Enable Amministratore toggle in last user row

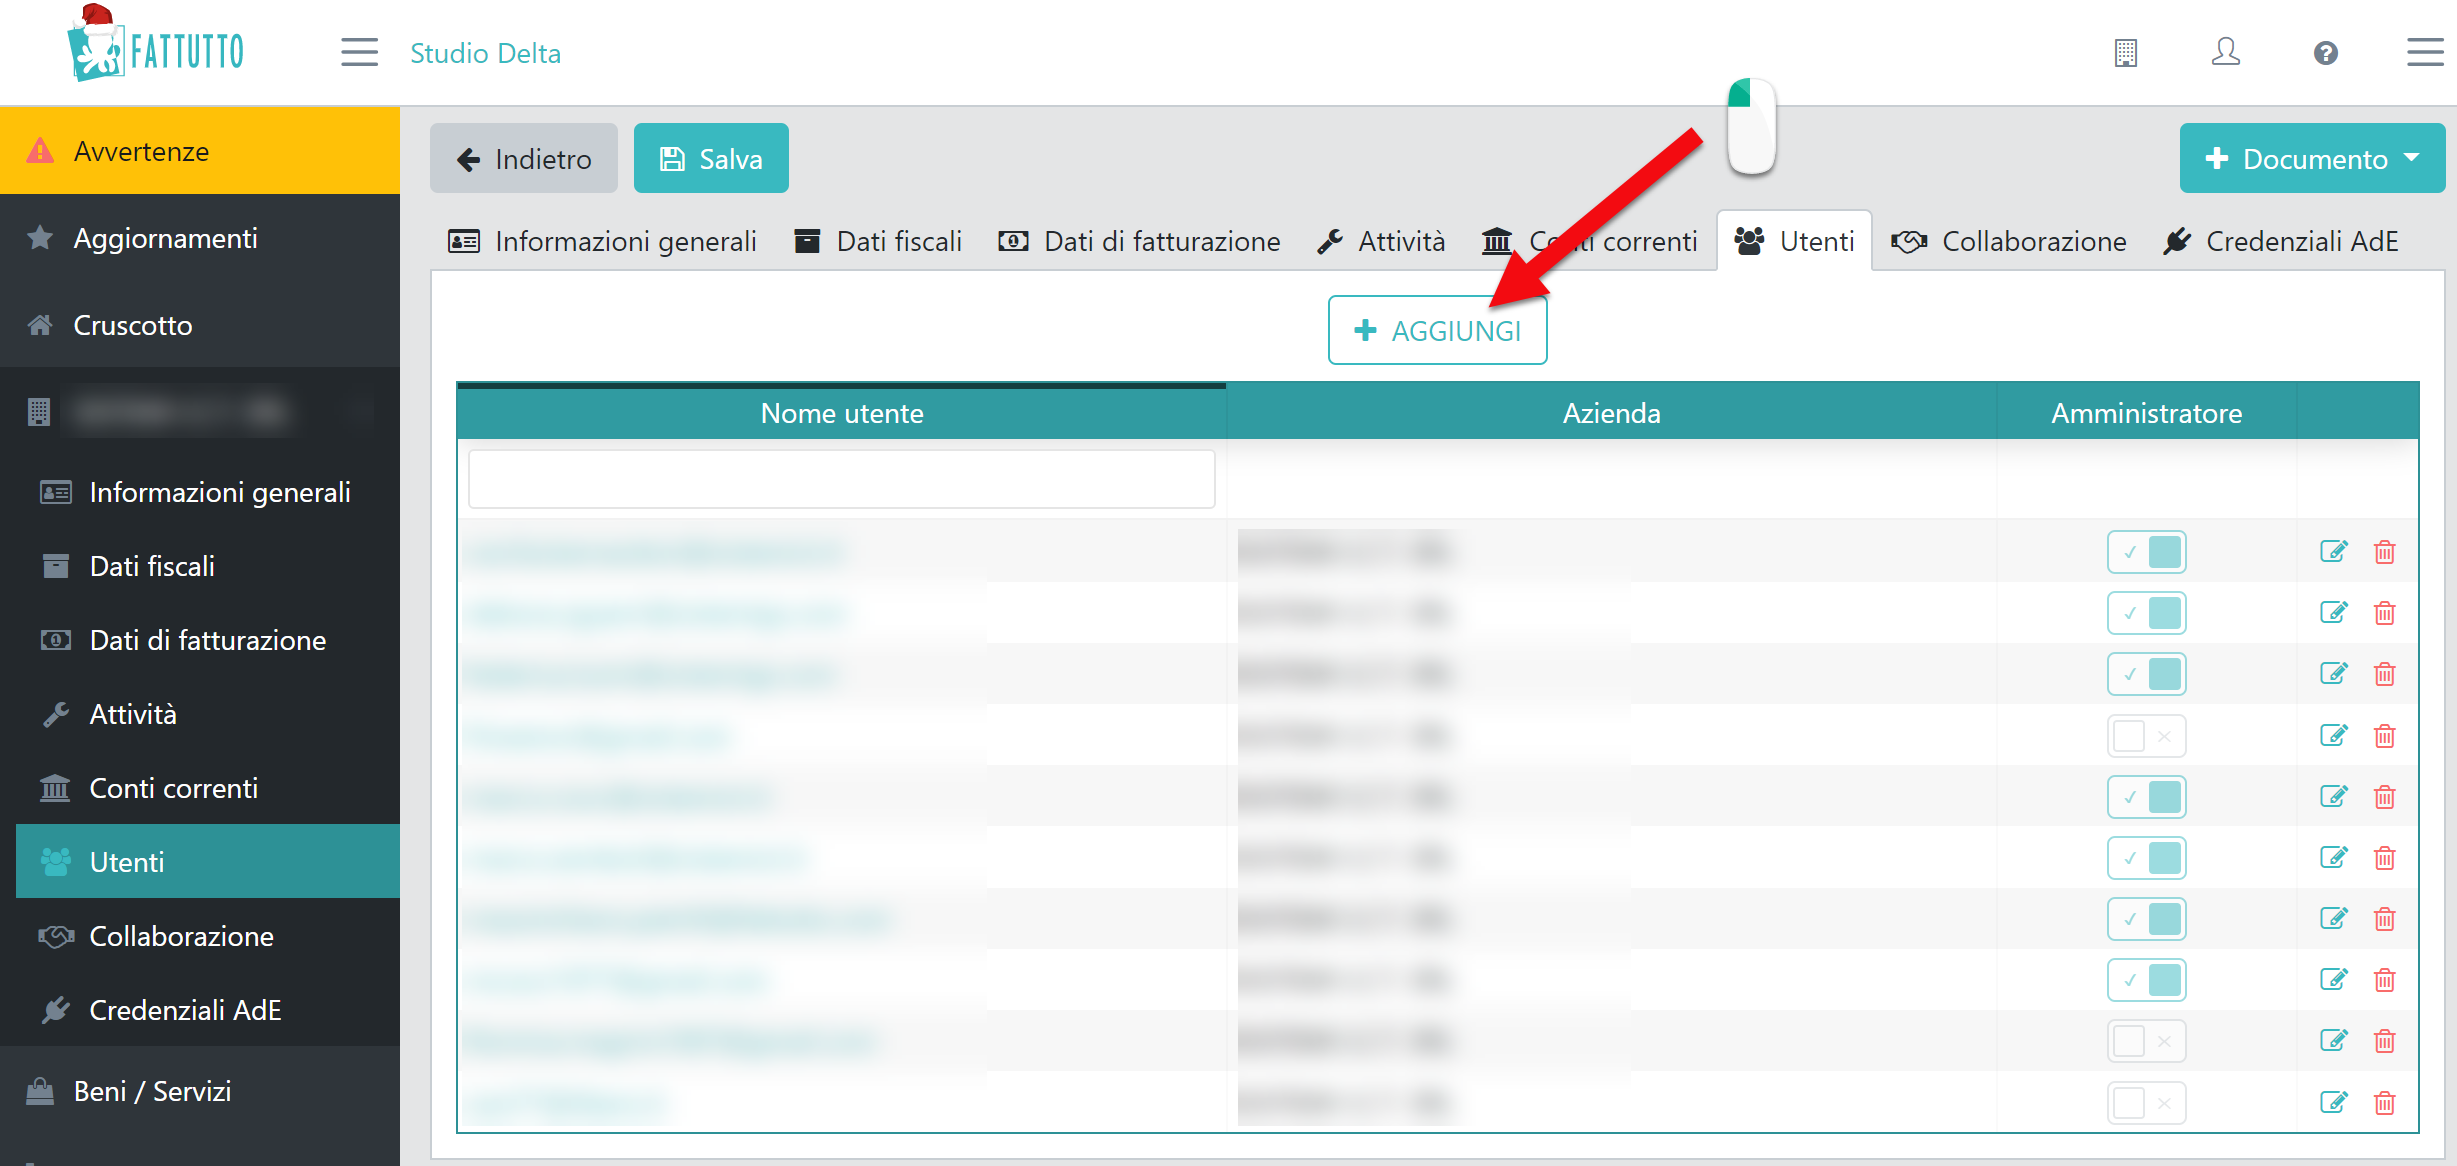(2146, 1103)
